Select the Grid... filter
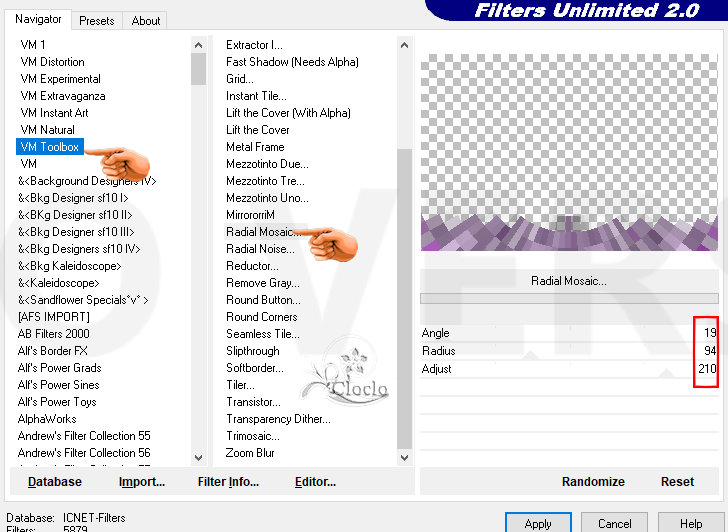Screen dimensions: 728x532 pos(240,79)
